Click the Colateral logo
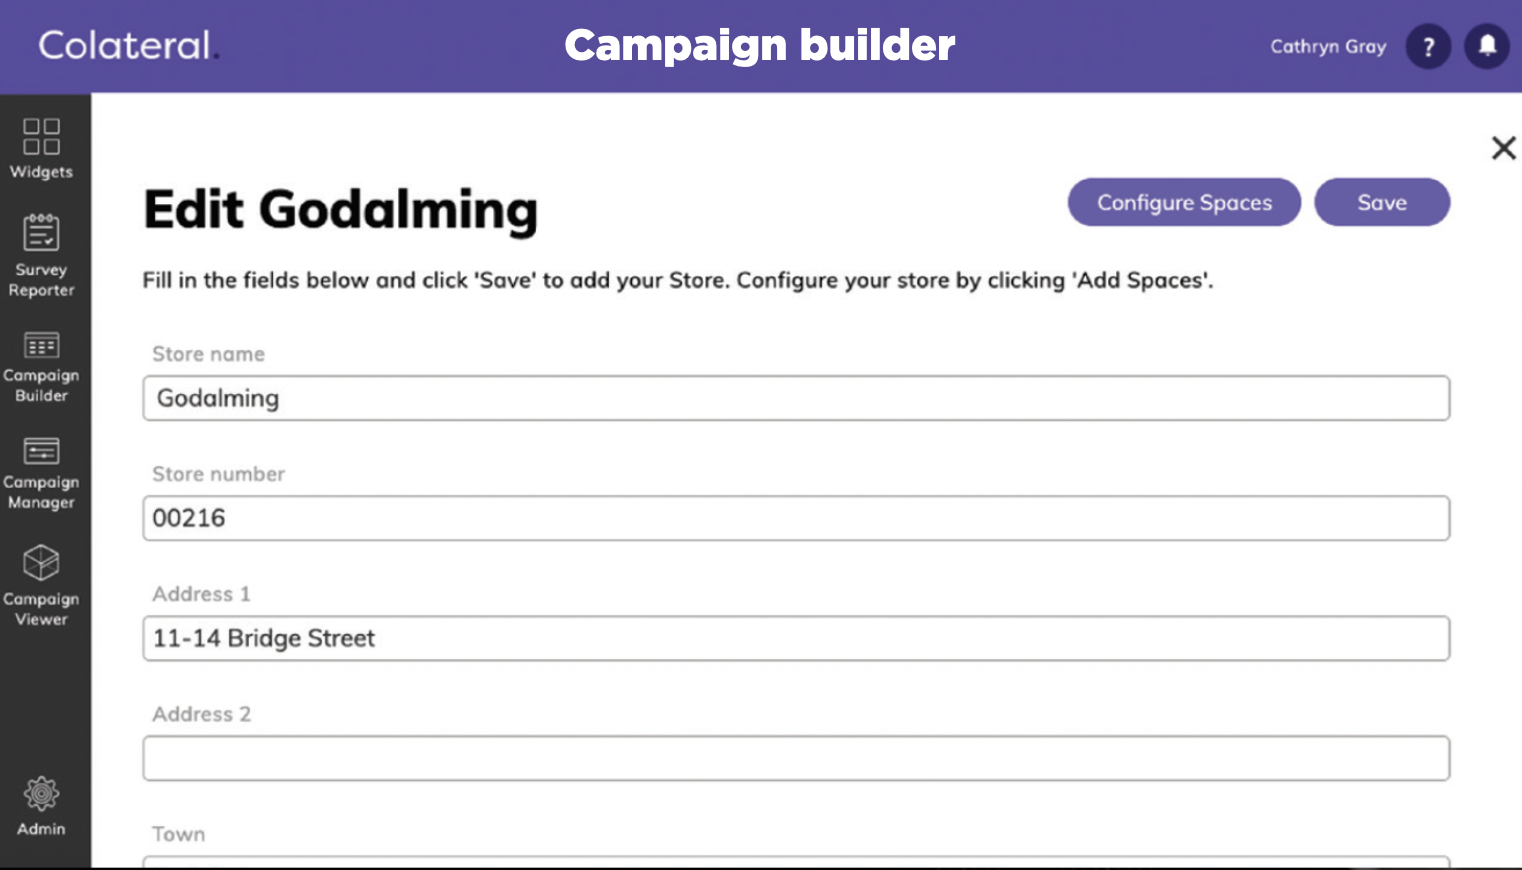Image resolution: width=1522 pixels, height=870 pixels. pyautogui.click(x=127, y=45)
